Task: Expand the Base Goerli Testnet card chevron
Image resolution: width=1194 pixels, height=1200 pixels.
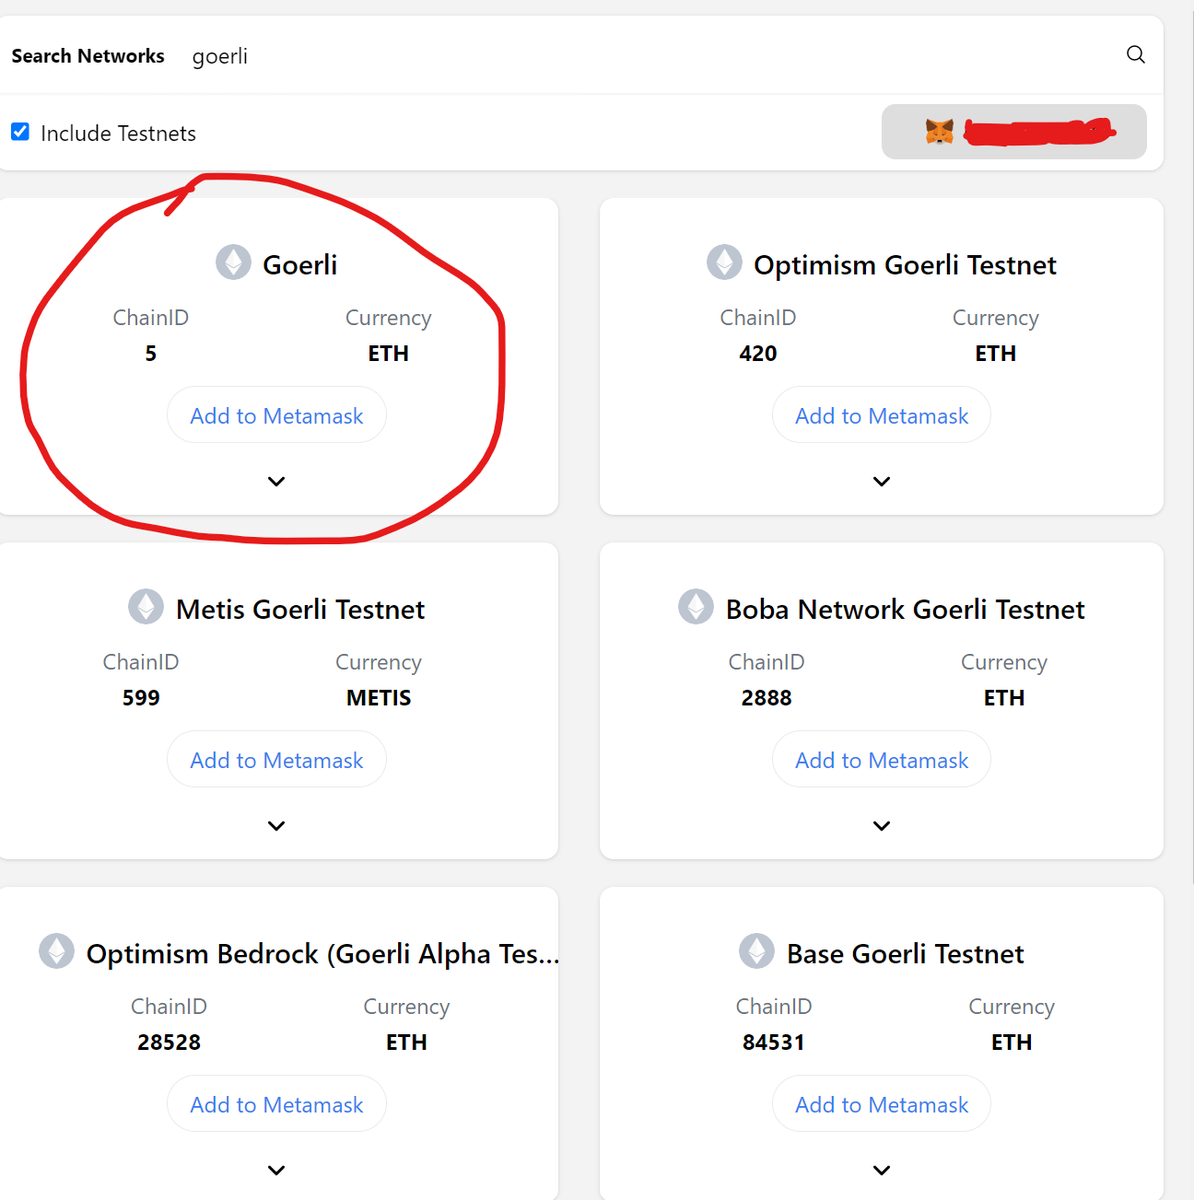Action: [x=882, y=1170]
